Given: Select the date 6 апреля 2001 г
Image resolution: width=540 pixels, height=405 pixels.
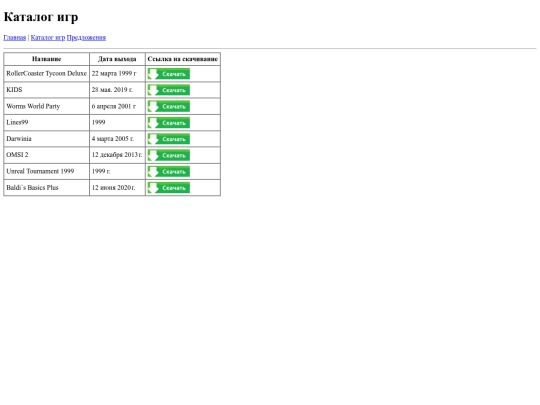Looking at the screenshot, I should (114, 106).
